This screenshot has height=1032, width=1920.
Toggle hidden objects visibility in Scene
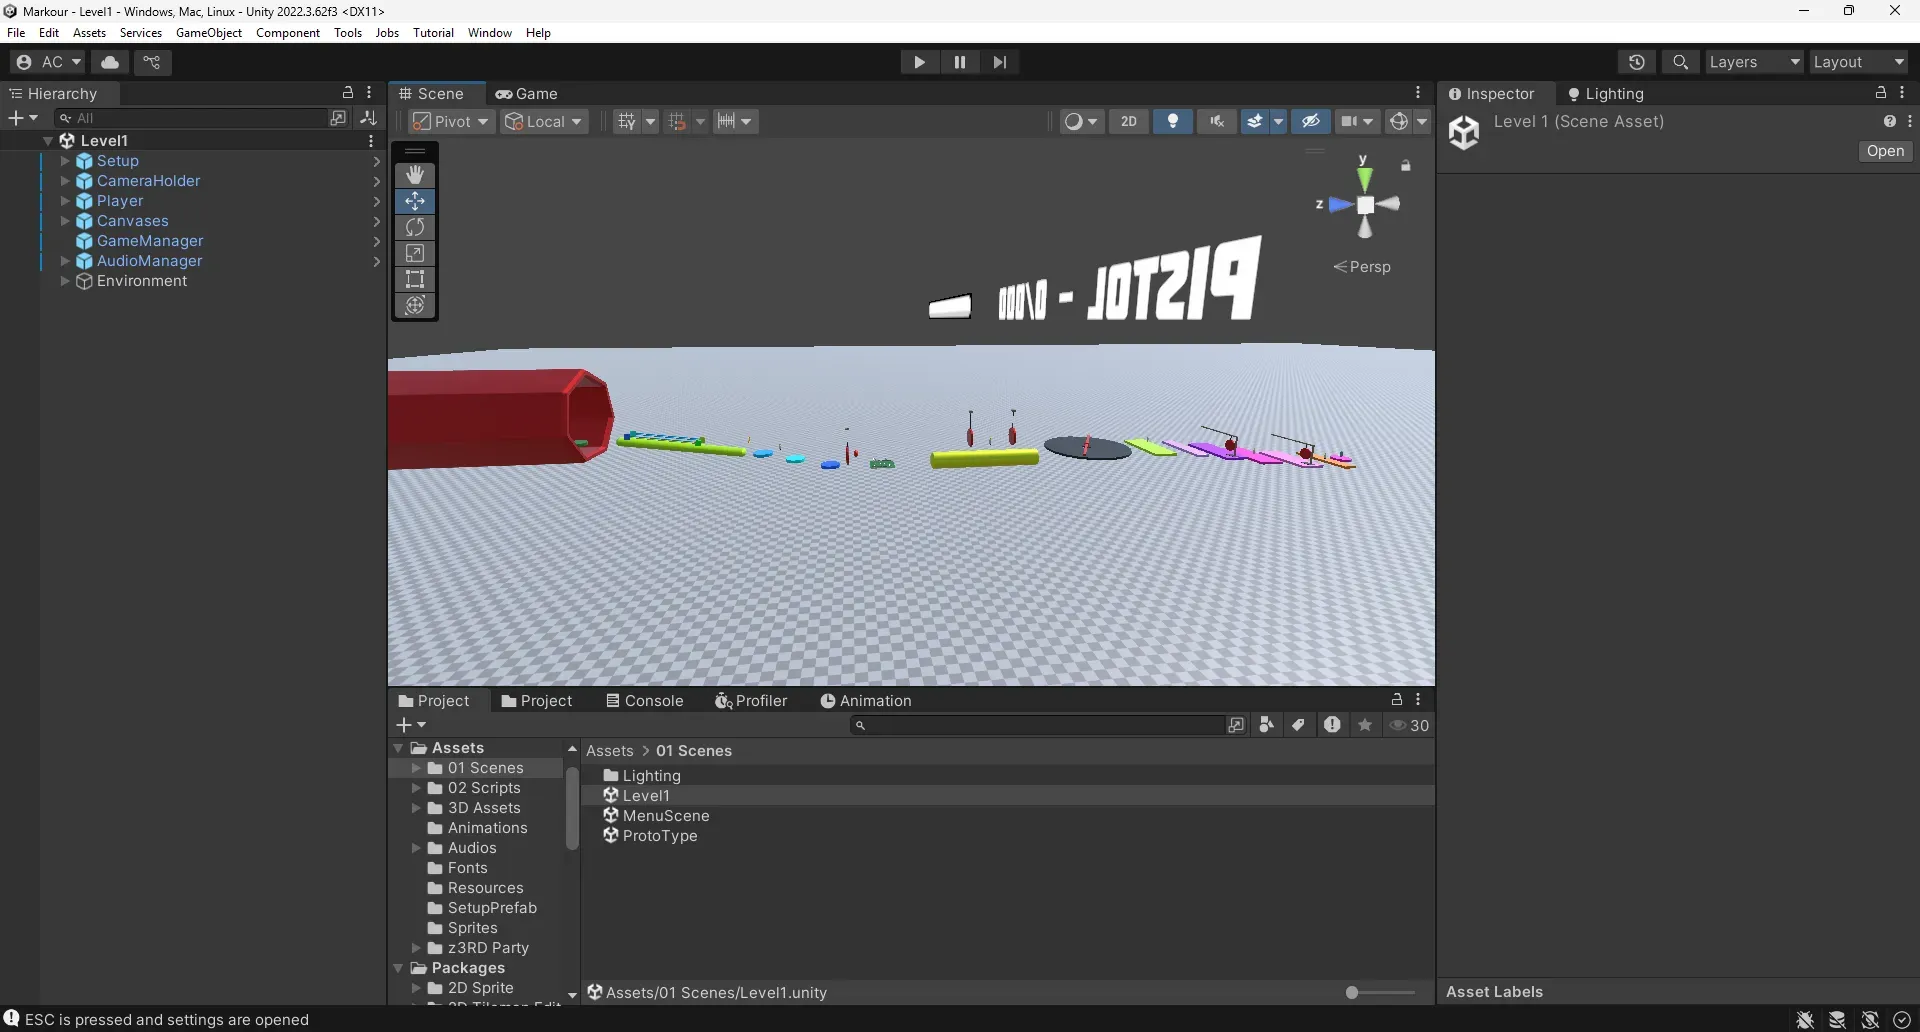(x=1310, y=121)
